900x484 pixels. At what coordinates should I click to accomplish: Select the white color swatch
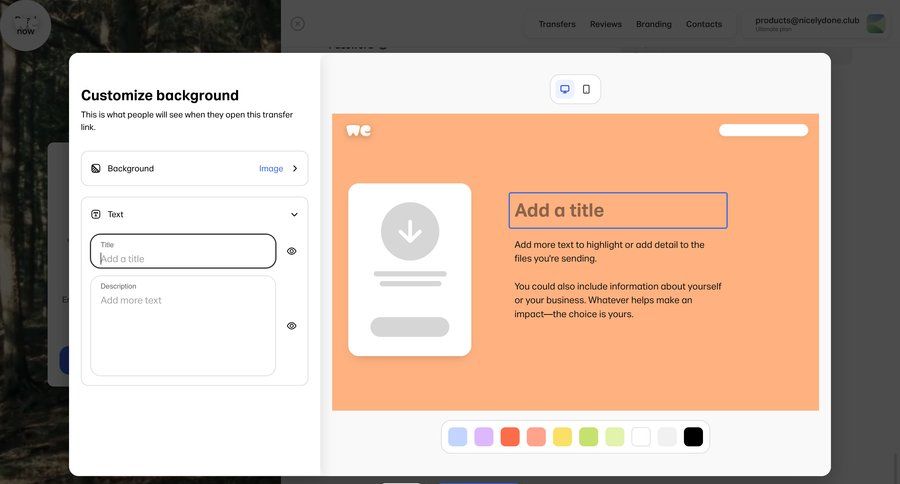point(641,437)
